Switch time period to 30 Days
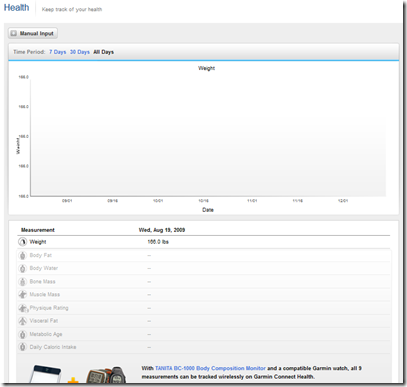 80,52
